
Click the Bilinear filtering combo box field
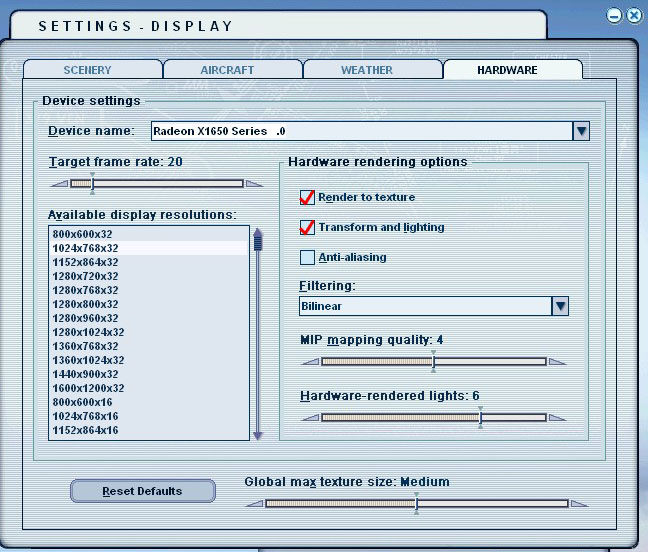point(424,306)
